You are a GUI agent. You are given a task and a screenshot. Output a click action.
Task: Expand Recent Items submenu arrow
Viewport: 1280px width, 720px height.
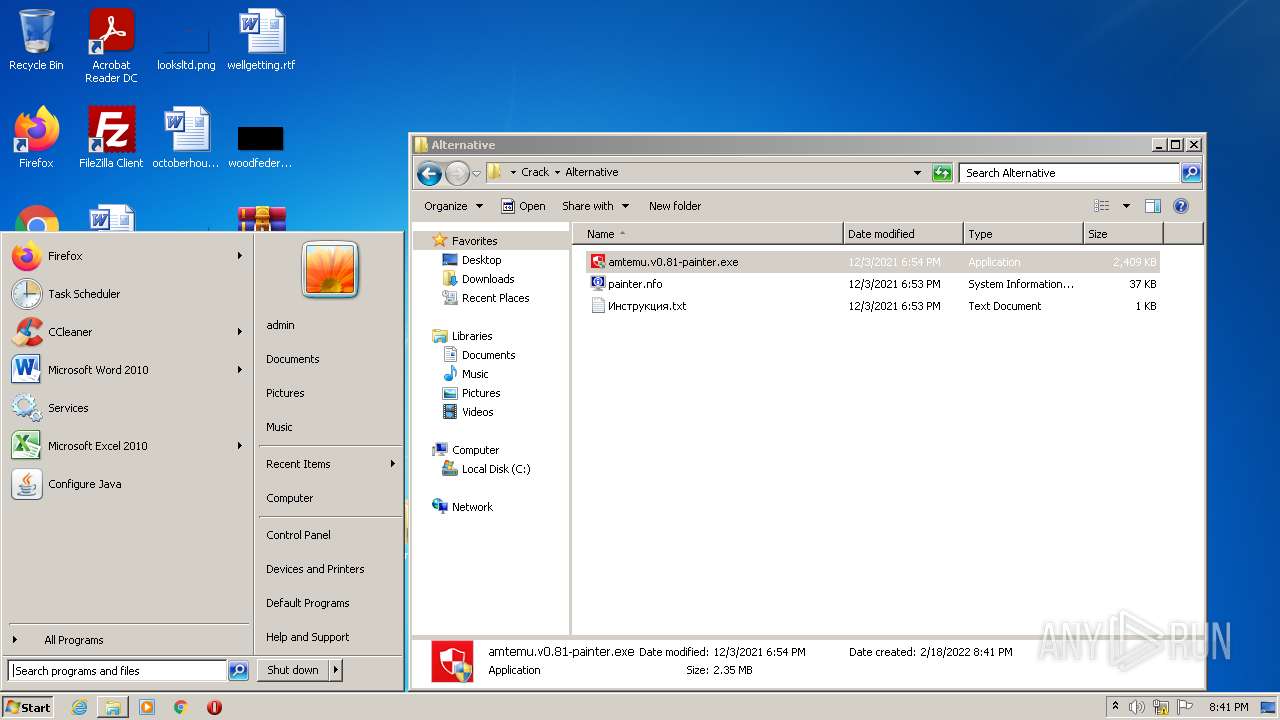[x=393, y=464]
